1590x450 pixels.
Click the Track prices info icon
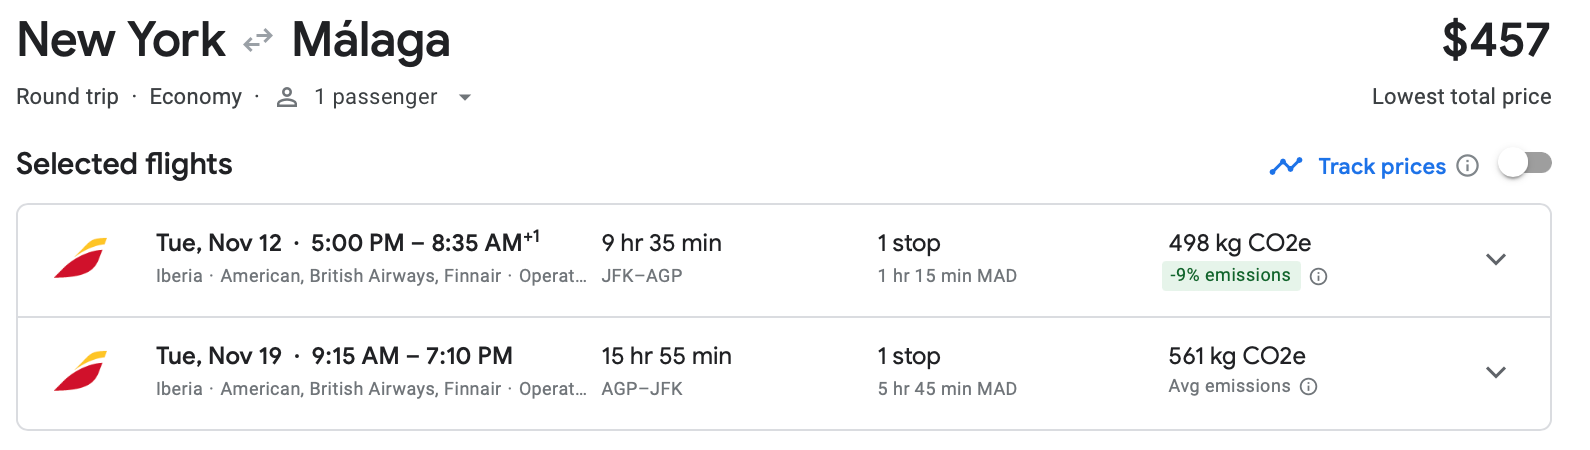(1467, 166)
